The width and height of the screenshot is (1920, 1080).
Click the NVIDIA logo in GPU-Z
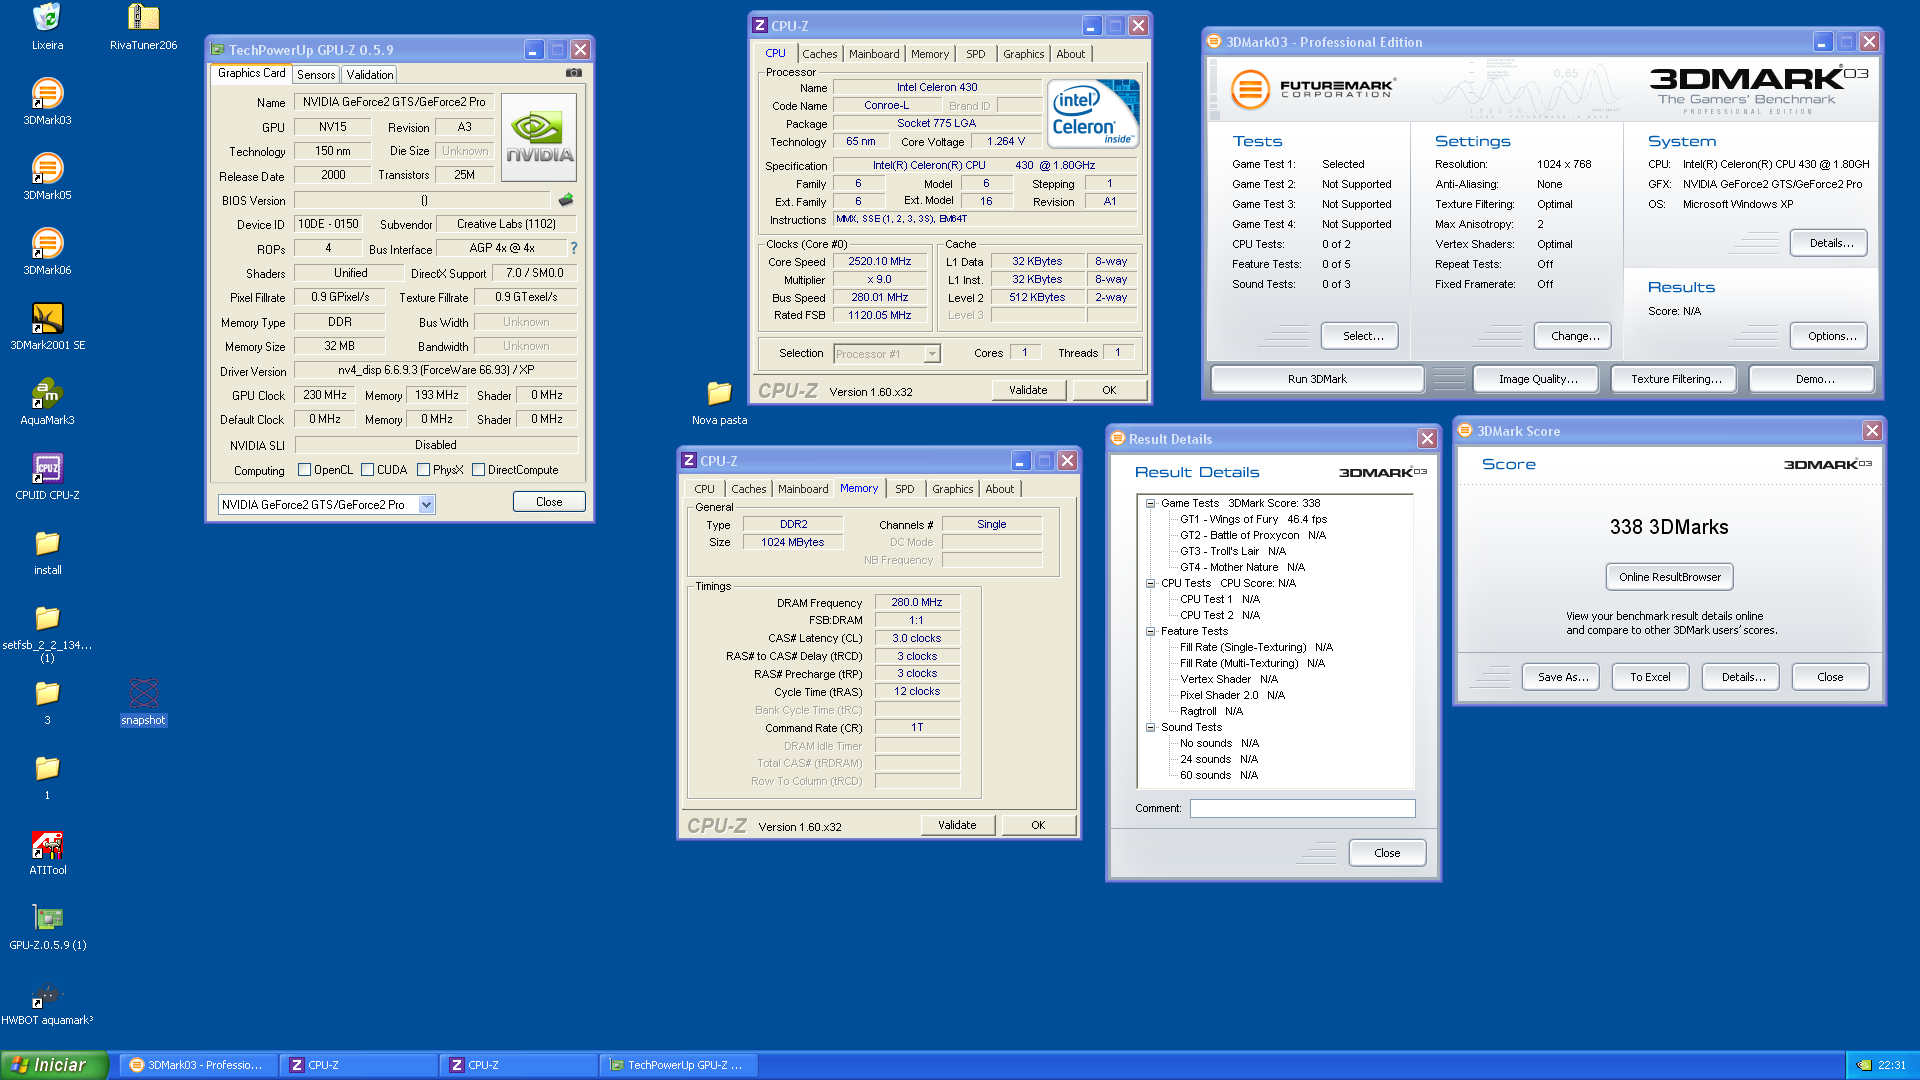(x=539, y=138)
